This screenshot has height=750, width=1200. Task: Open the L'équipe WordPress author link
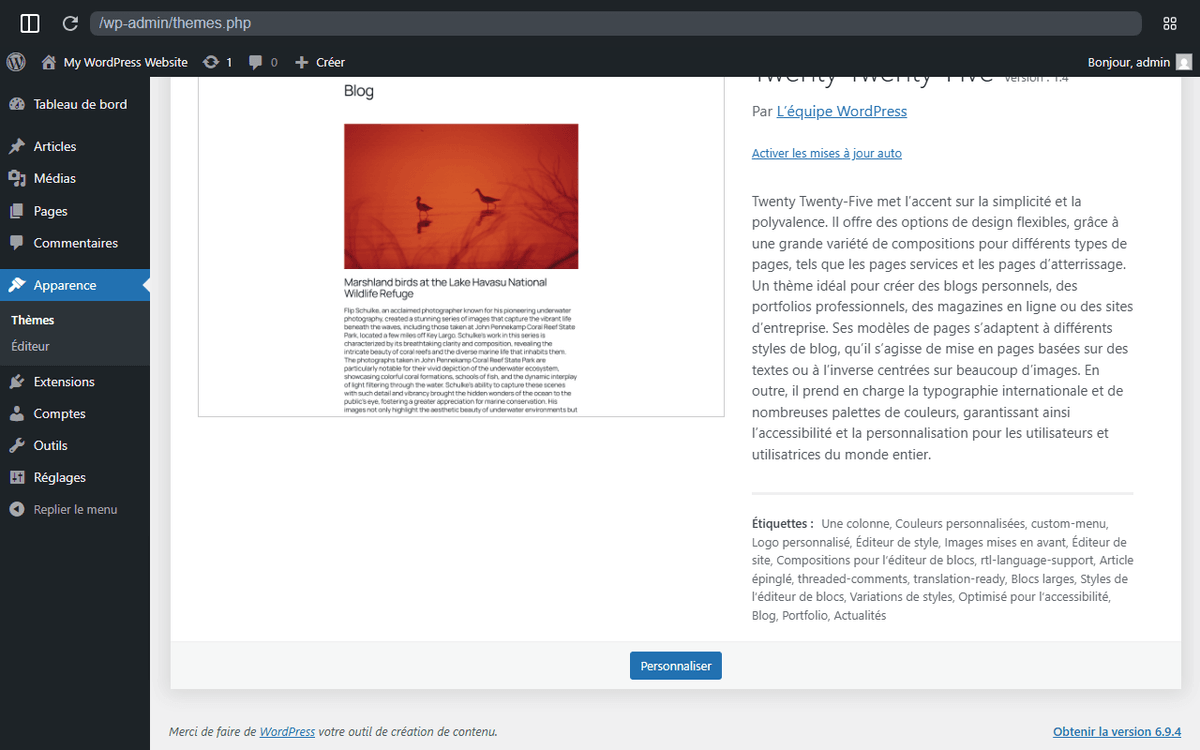click(x=841, y=111)
